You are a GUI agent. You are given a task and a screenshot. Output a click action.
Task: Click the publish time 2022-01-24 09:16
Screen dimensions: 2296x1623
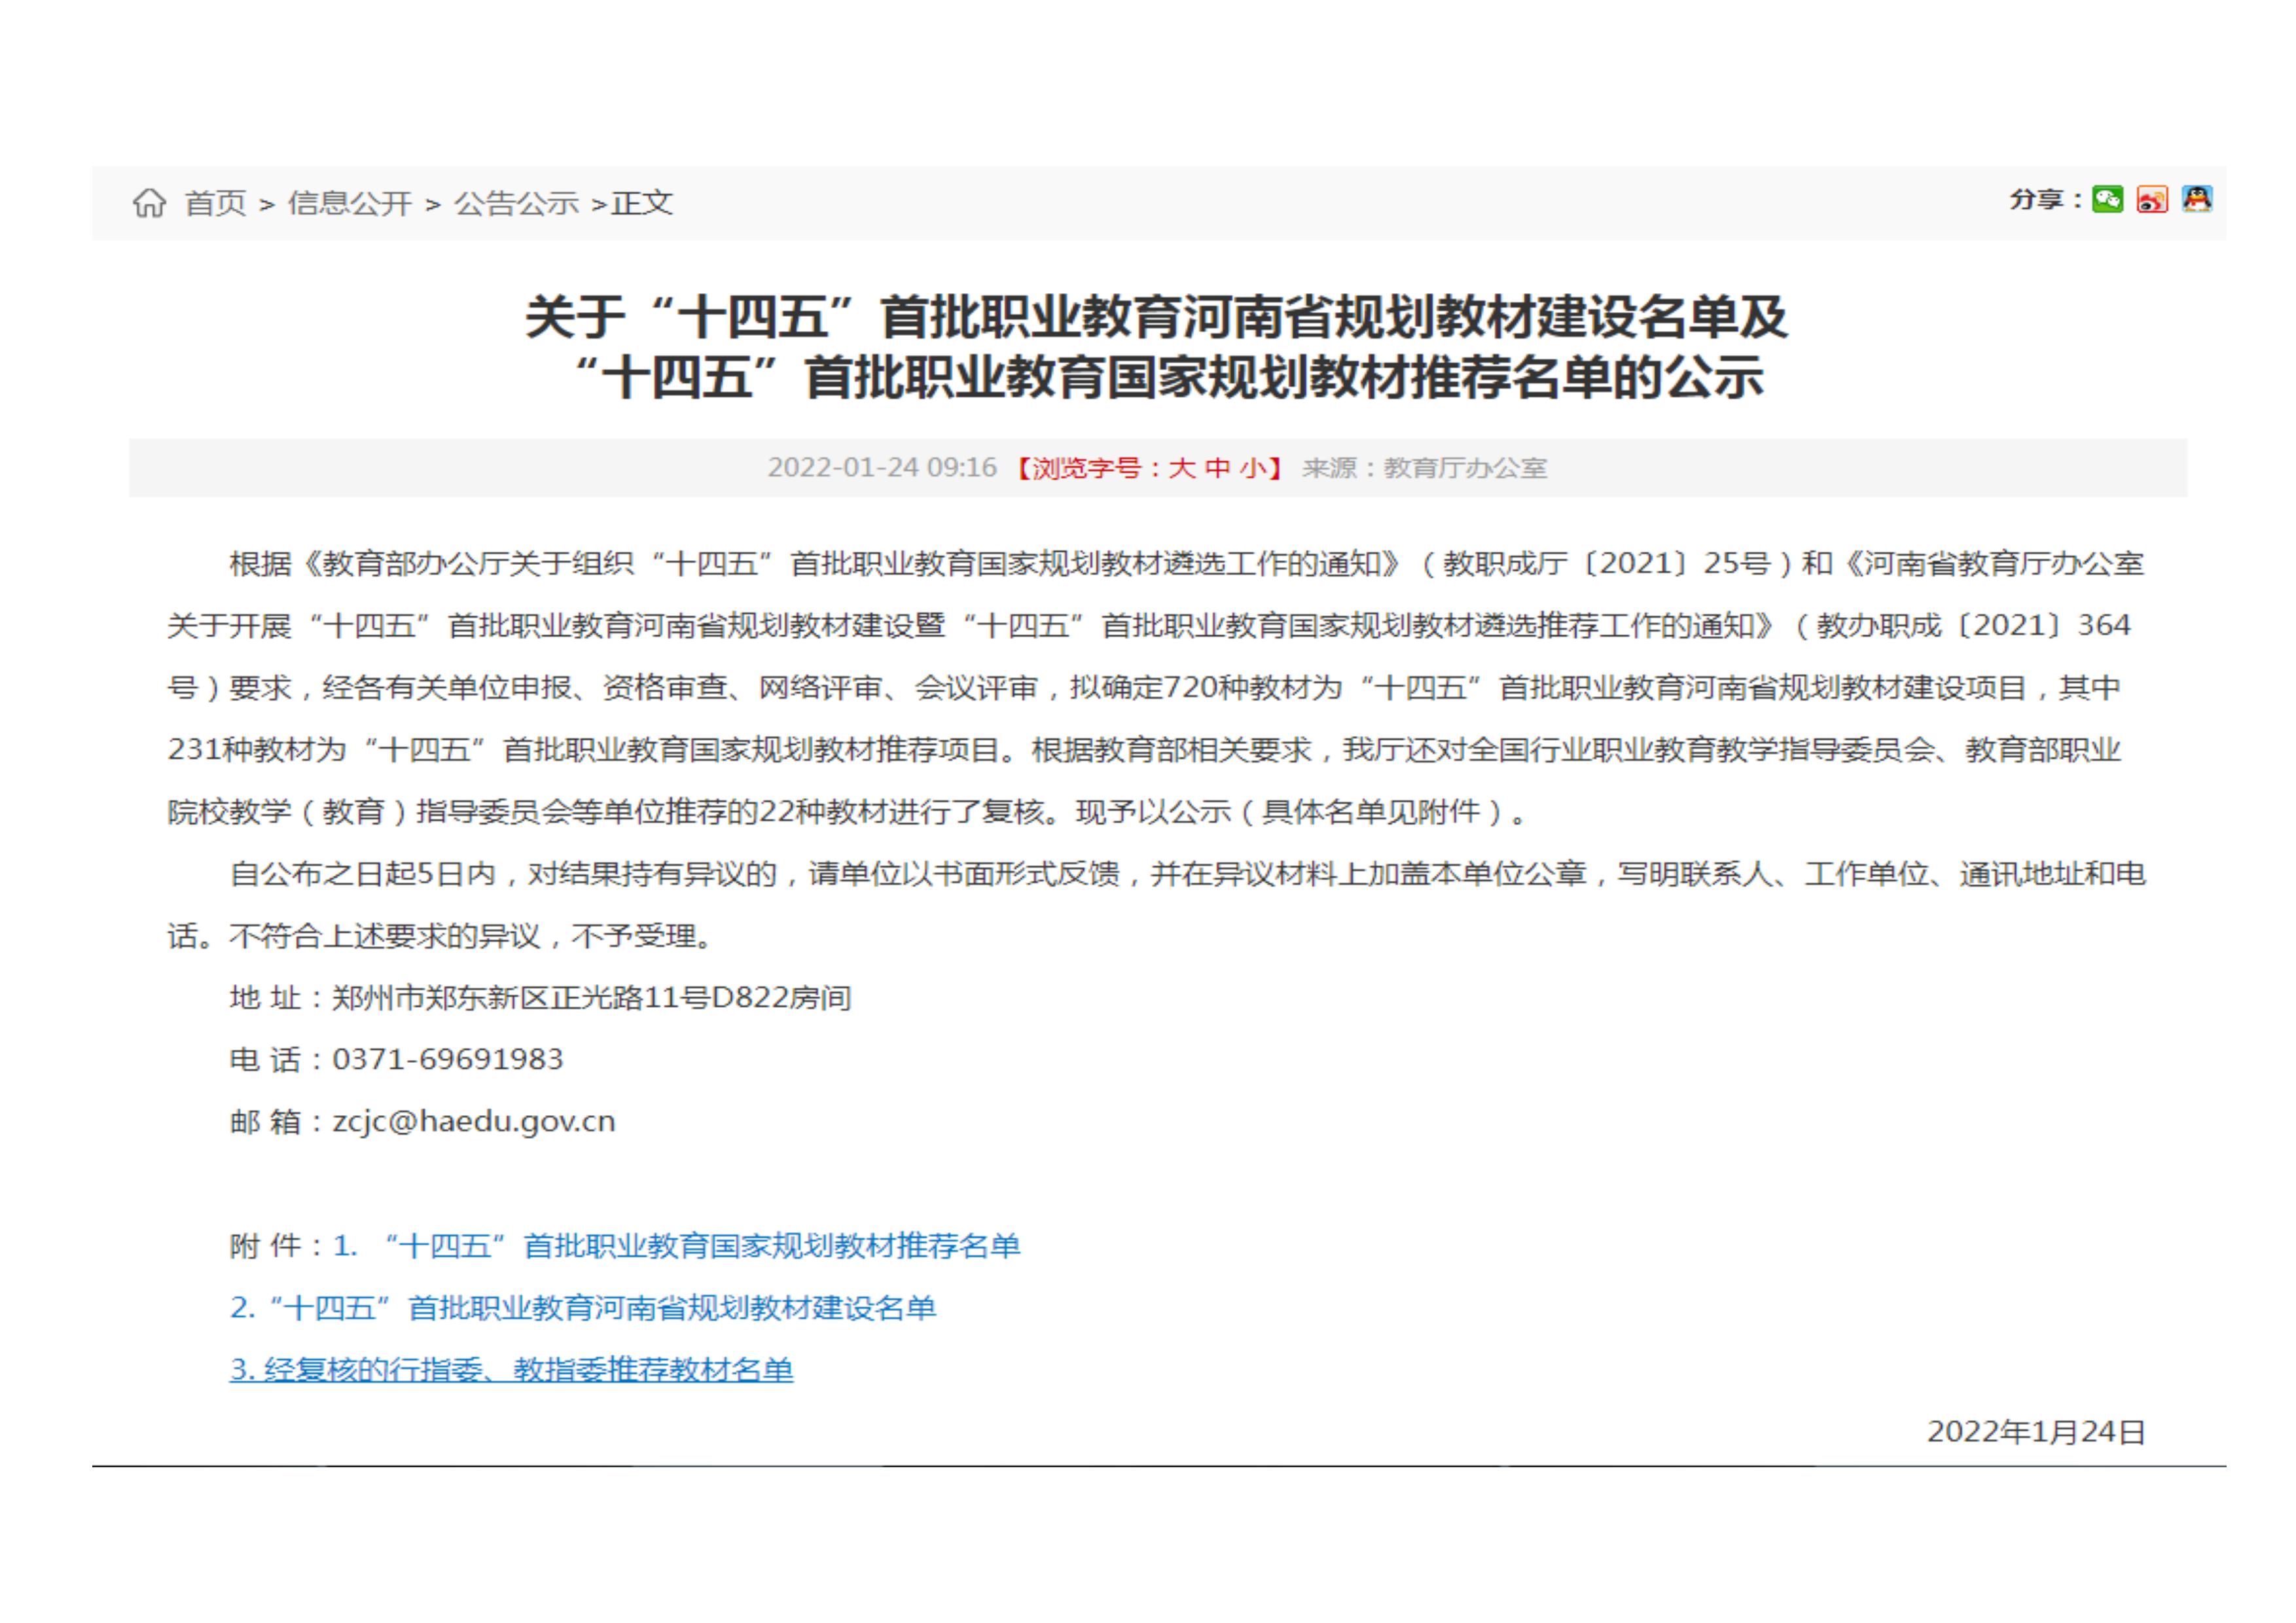pos(882,468)
